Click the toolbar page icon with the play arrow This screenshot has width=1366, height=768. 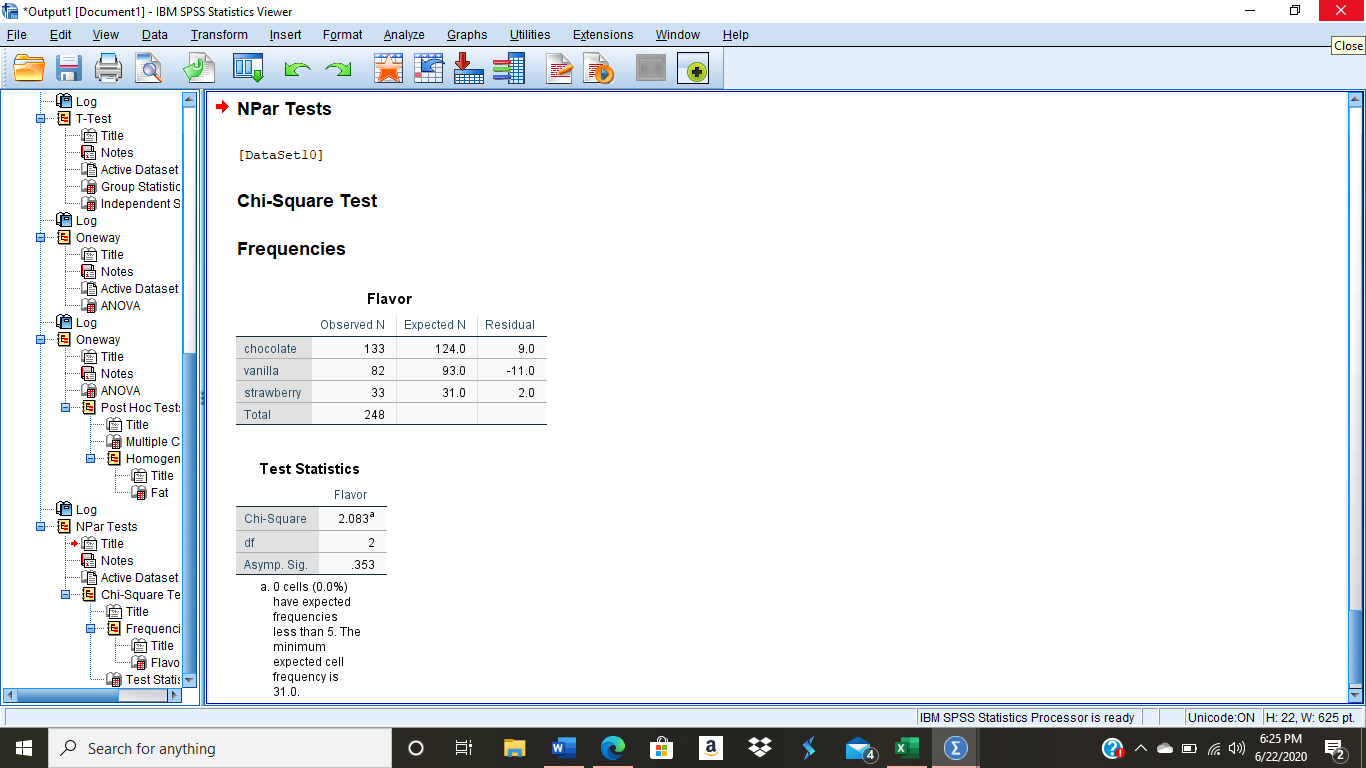coord(599,68)
